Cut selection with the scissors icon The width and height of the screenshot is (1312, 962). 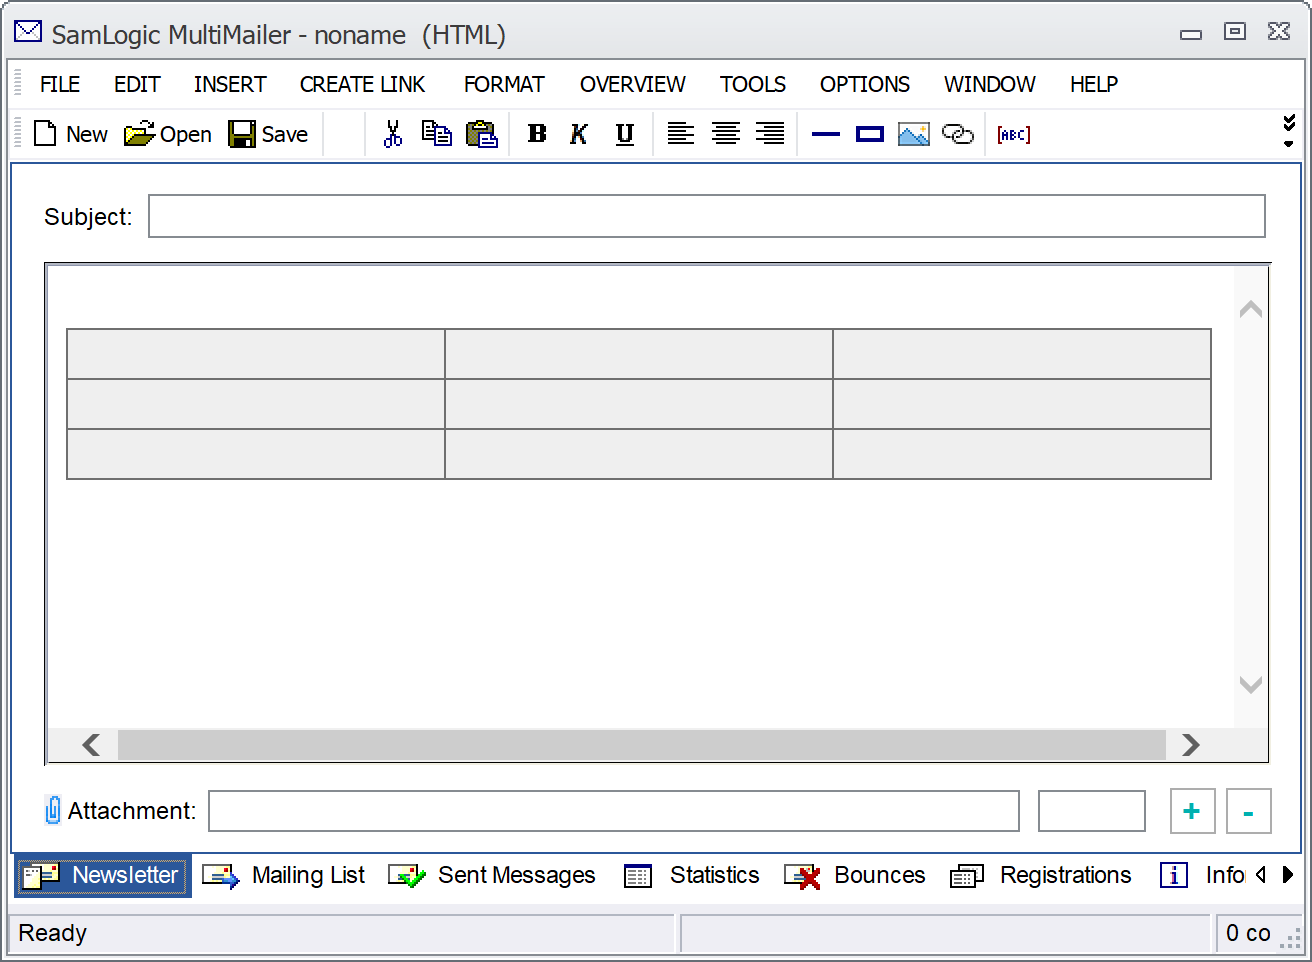(393, 134)
